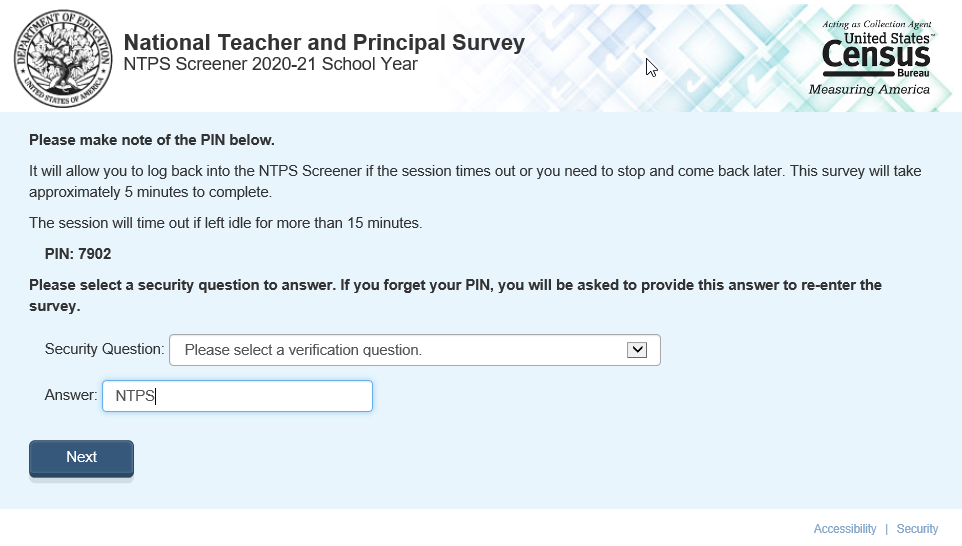The width and height of the screenshot is (962, 546).
Task: Click the Security Question label
Action: 104,349
